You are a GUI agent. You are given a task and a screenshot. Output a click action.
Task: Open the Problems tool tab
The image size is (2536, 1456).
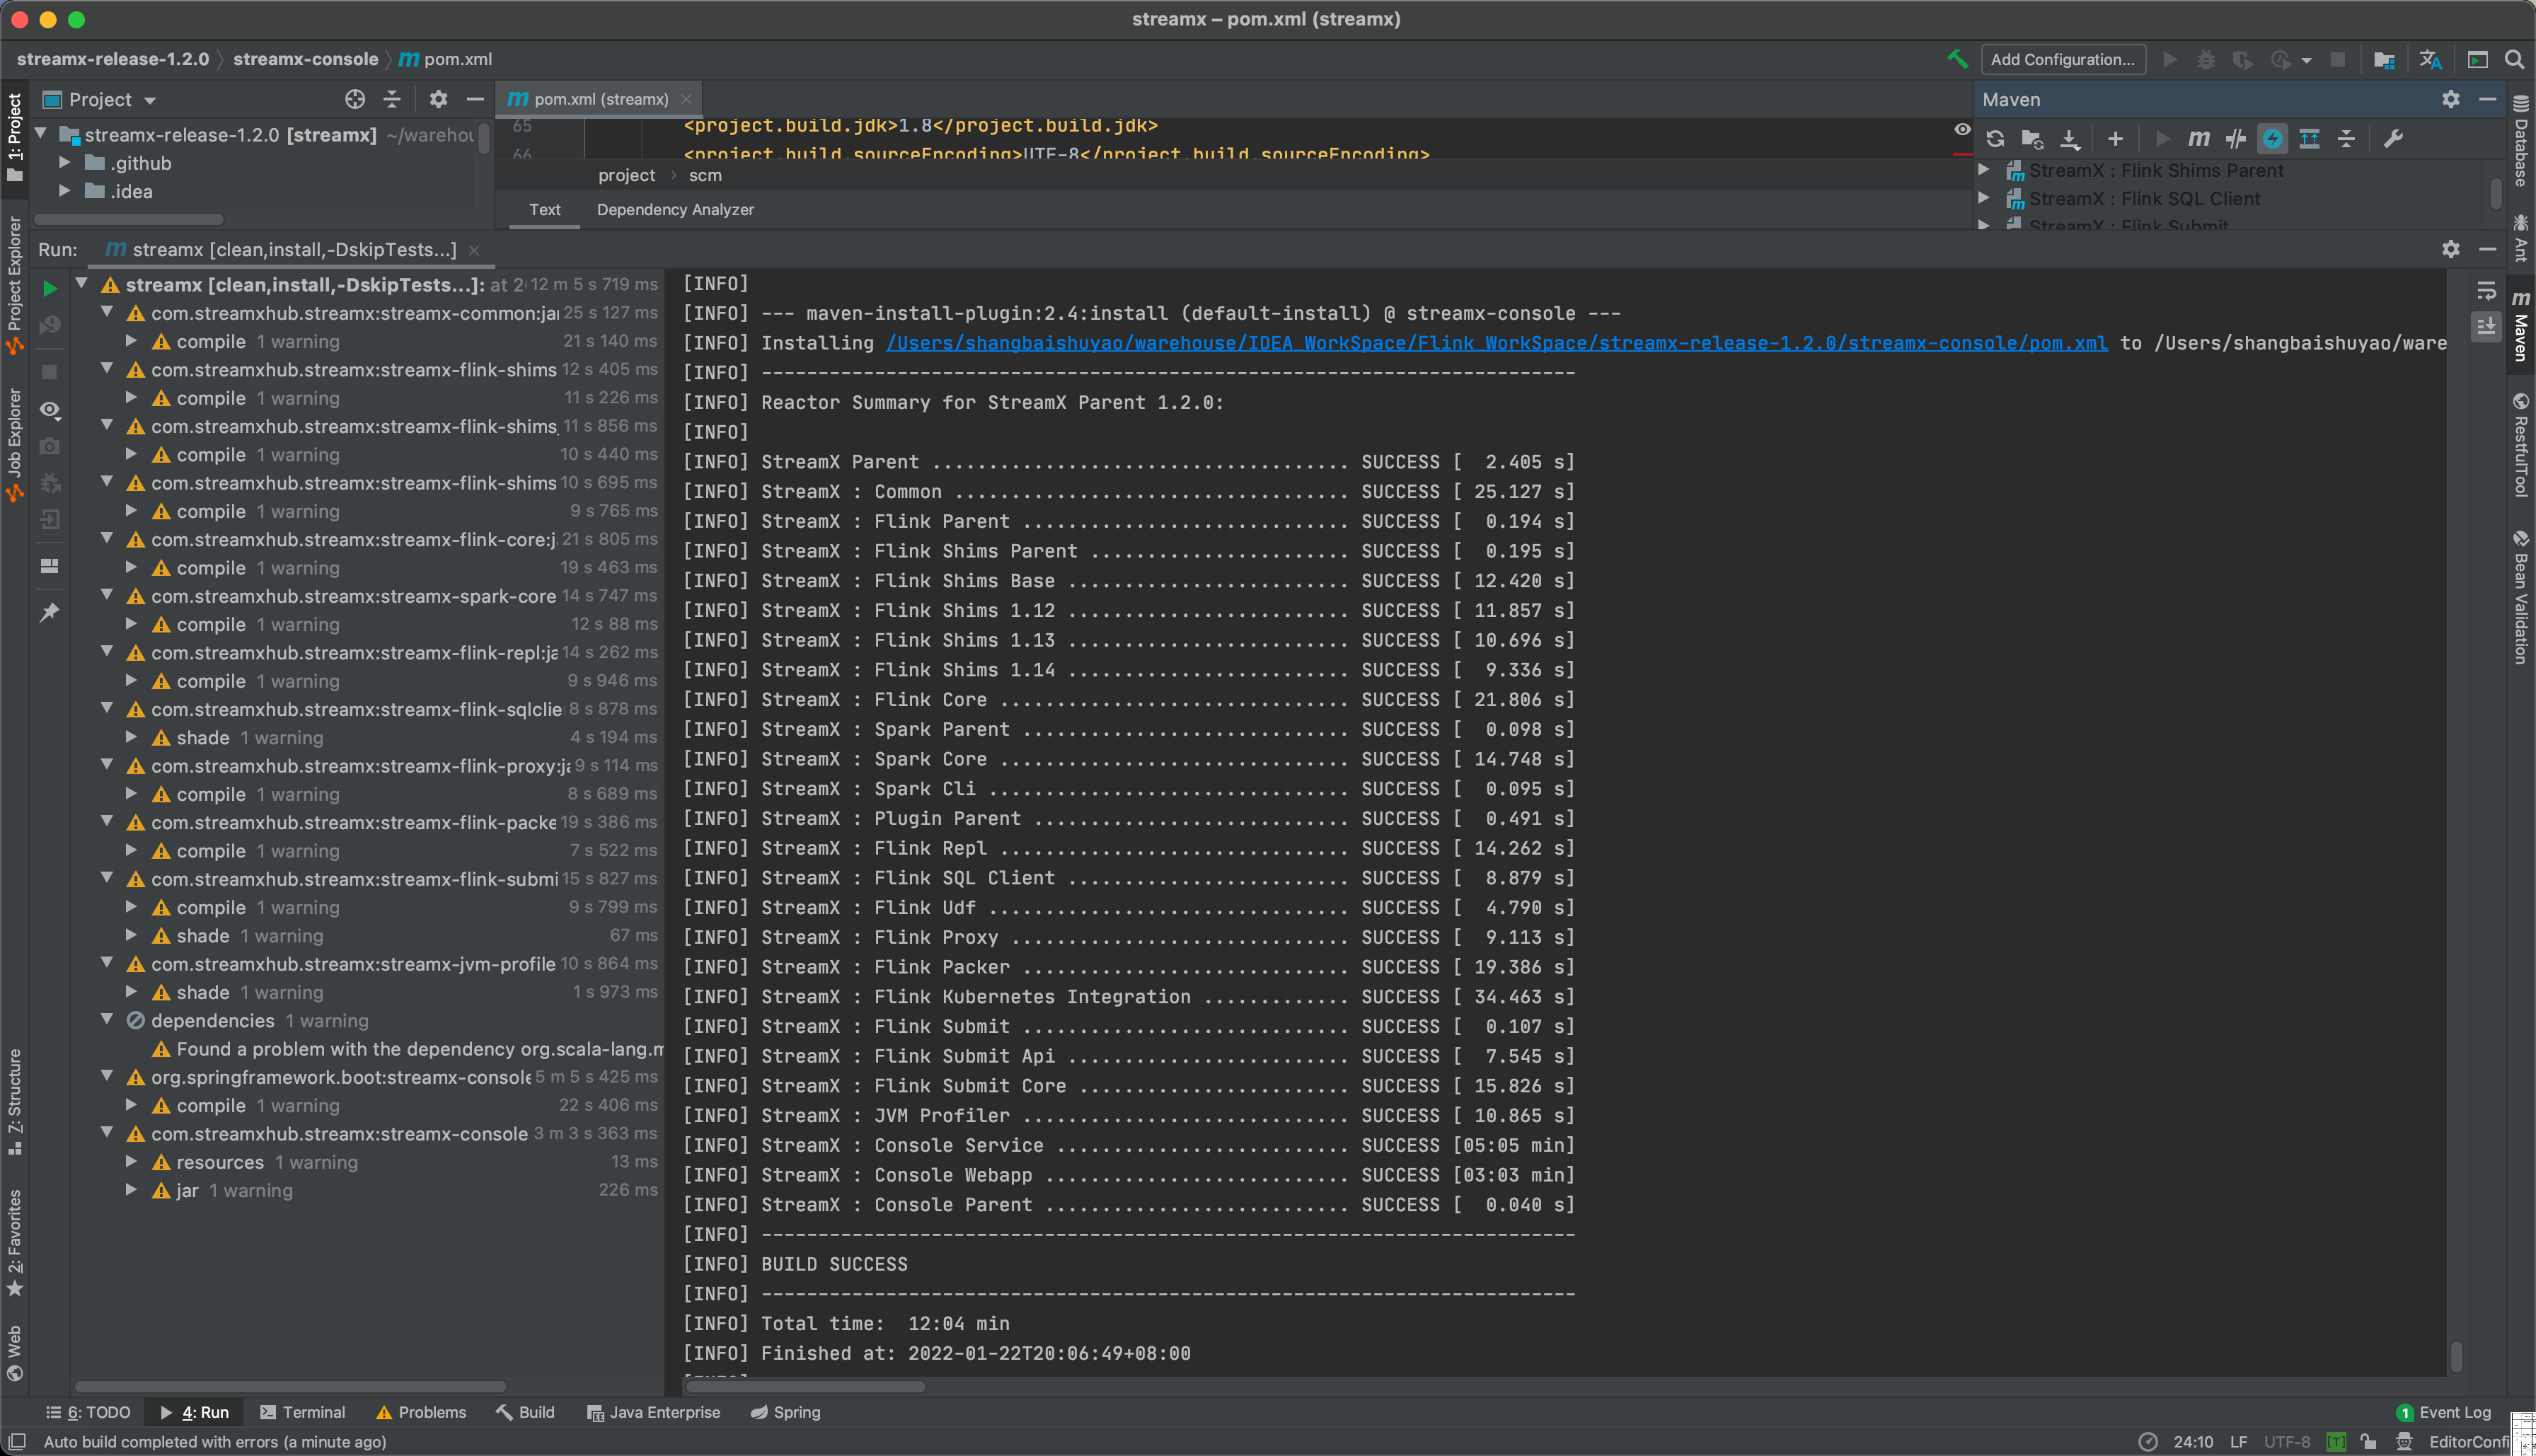[420, 1411]
